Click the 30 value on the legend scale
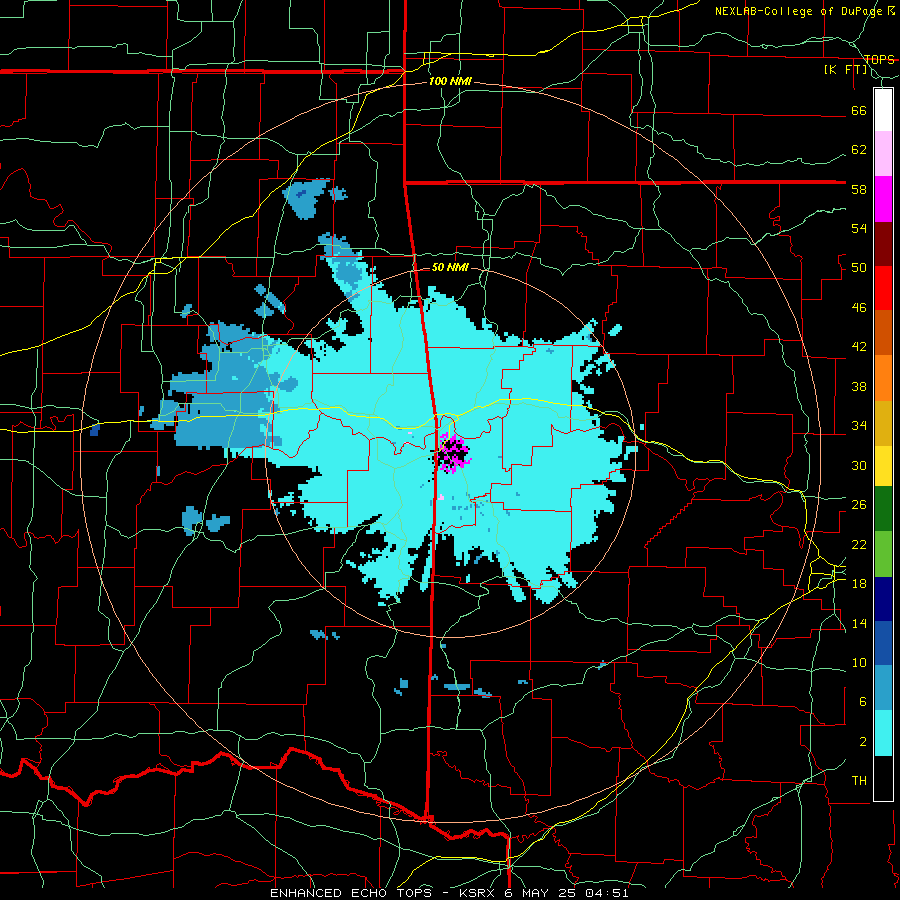900x900 pixels. click(859, 465)
